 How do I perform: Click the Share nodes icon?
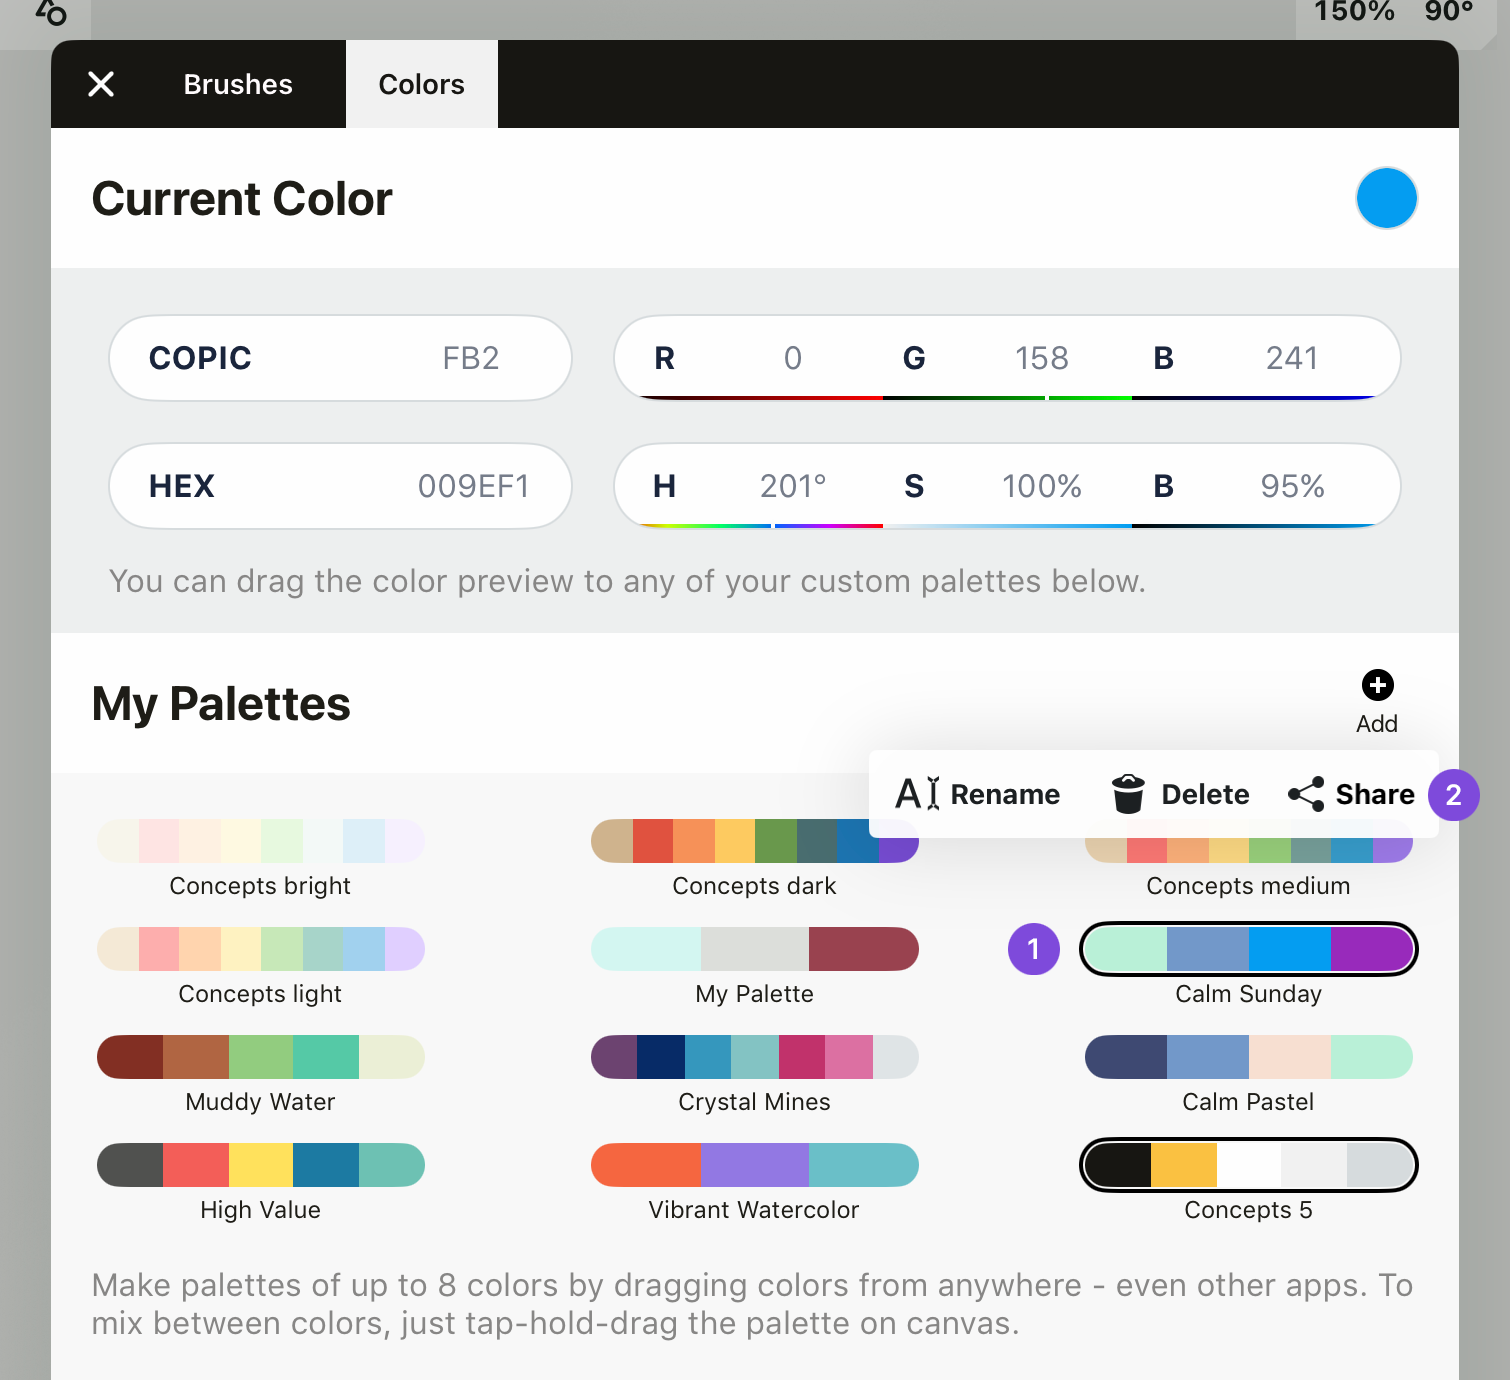(x=1306, y=794)
